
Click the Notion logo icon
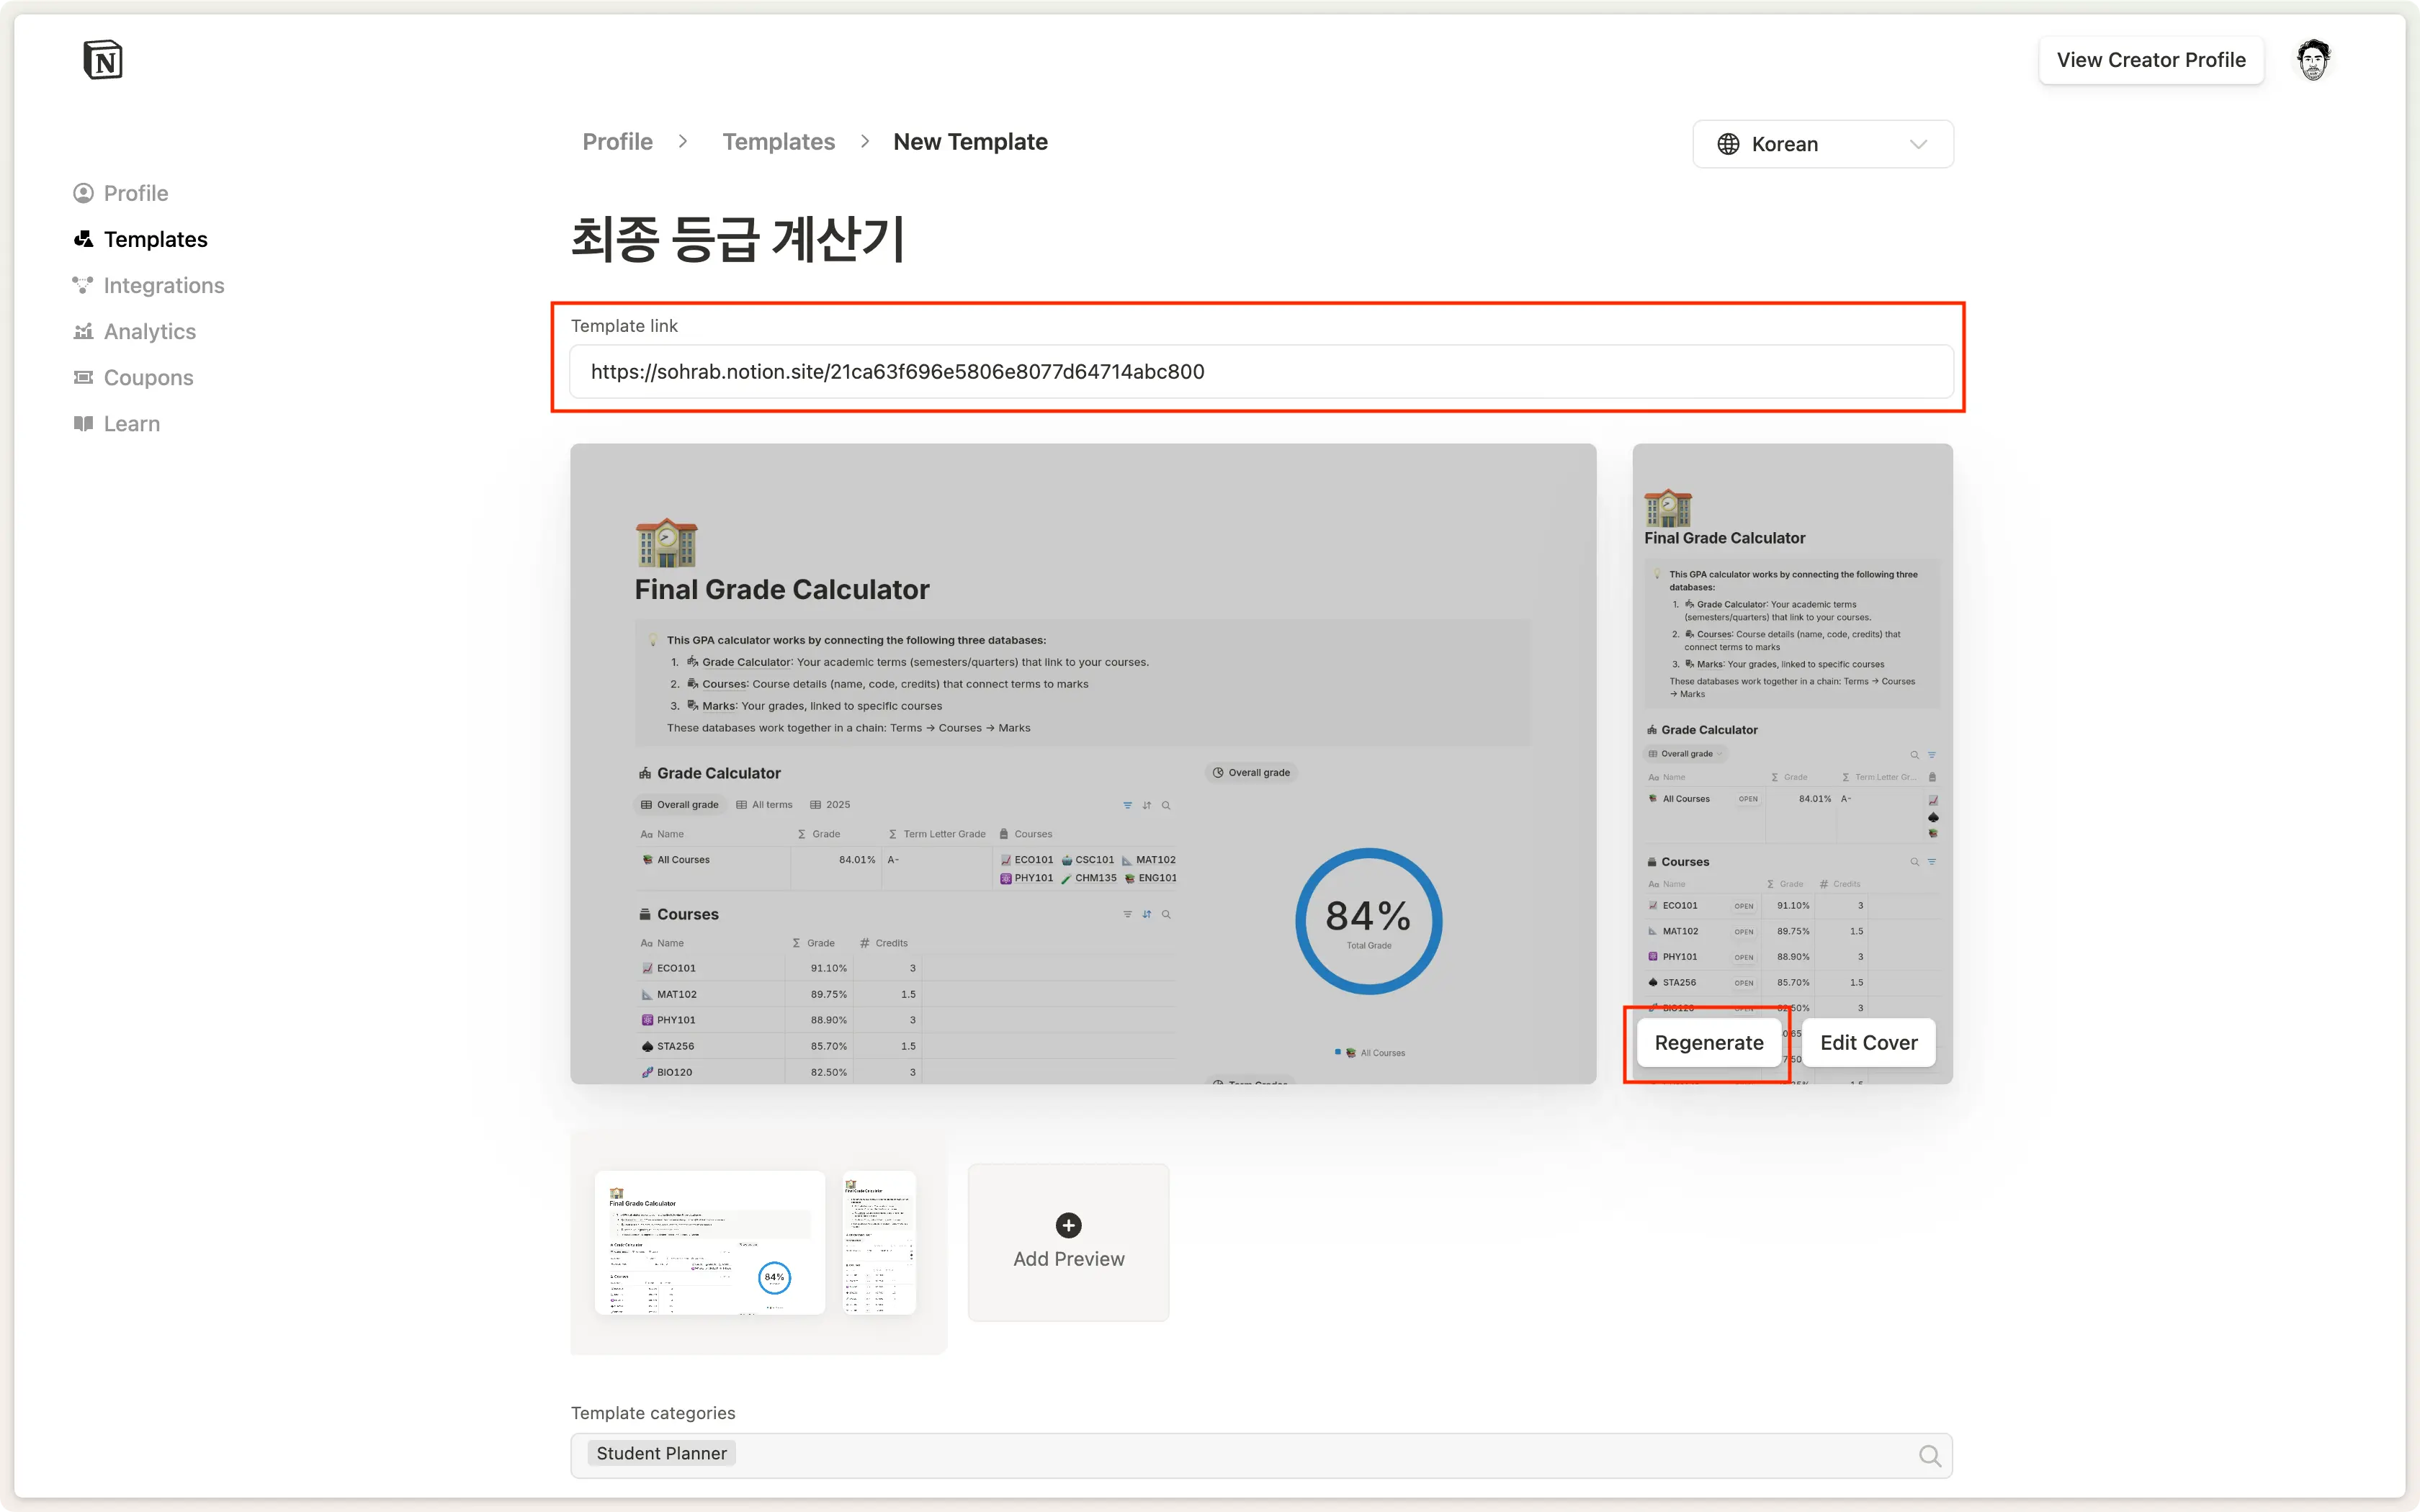[102, 60]
